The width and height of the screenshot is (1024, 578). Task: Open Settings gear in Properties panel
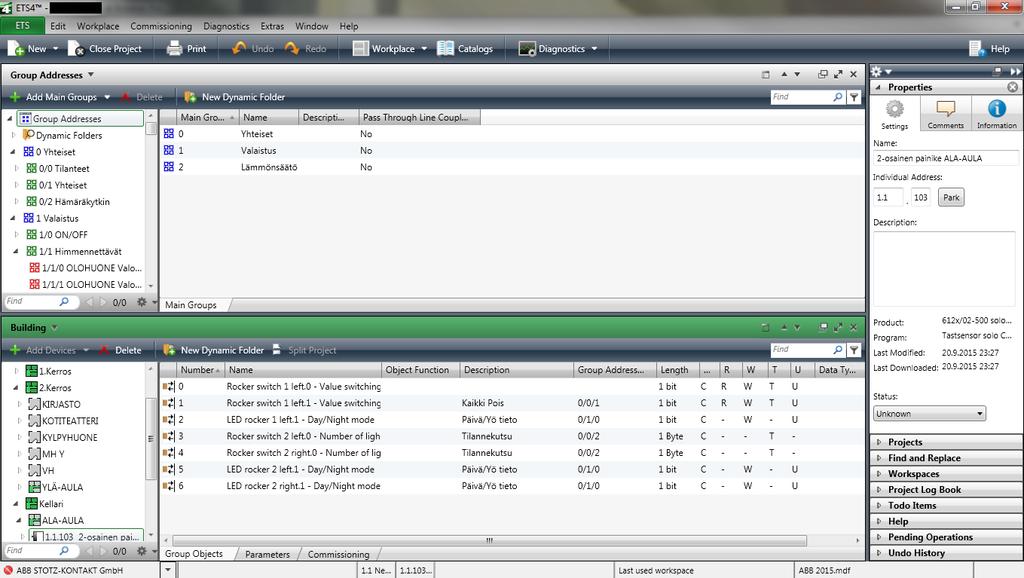click(x=895, y=109)
